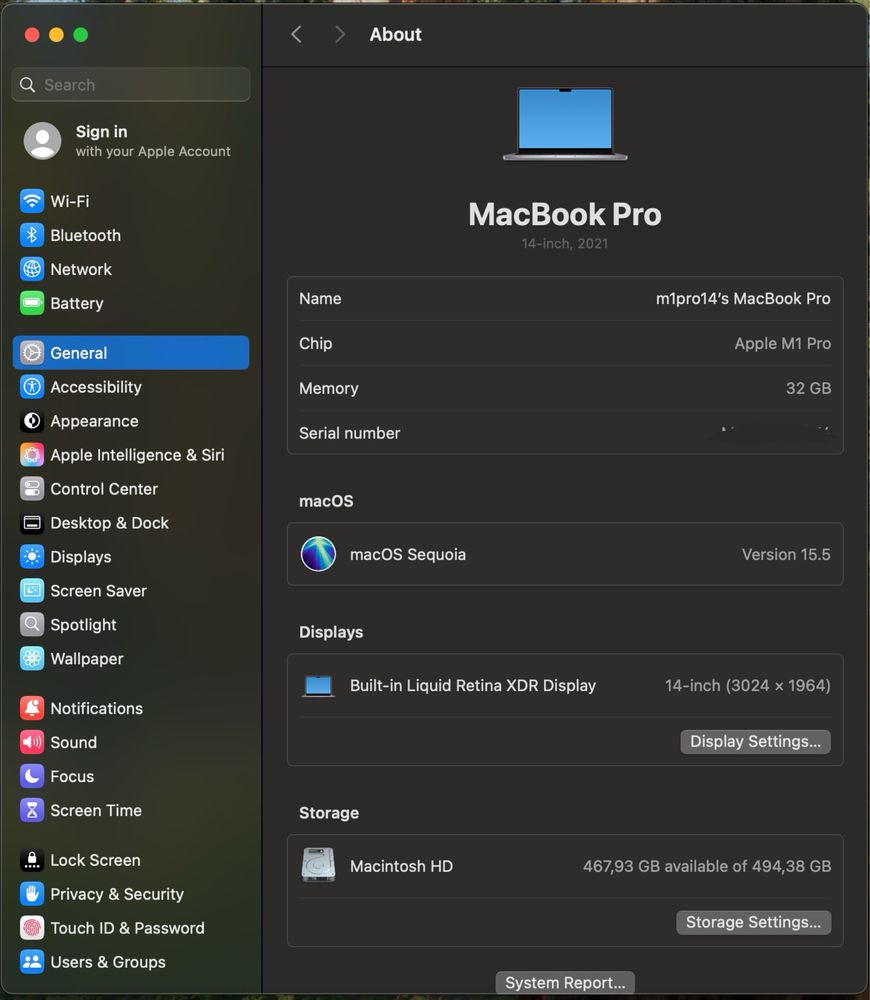870x1000 pixels.
Task: Go back using the left chevron
Action: coord(297,34)
